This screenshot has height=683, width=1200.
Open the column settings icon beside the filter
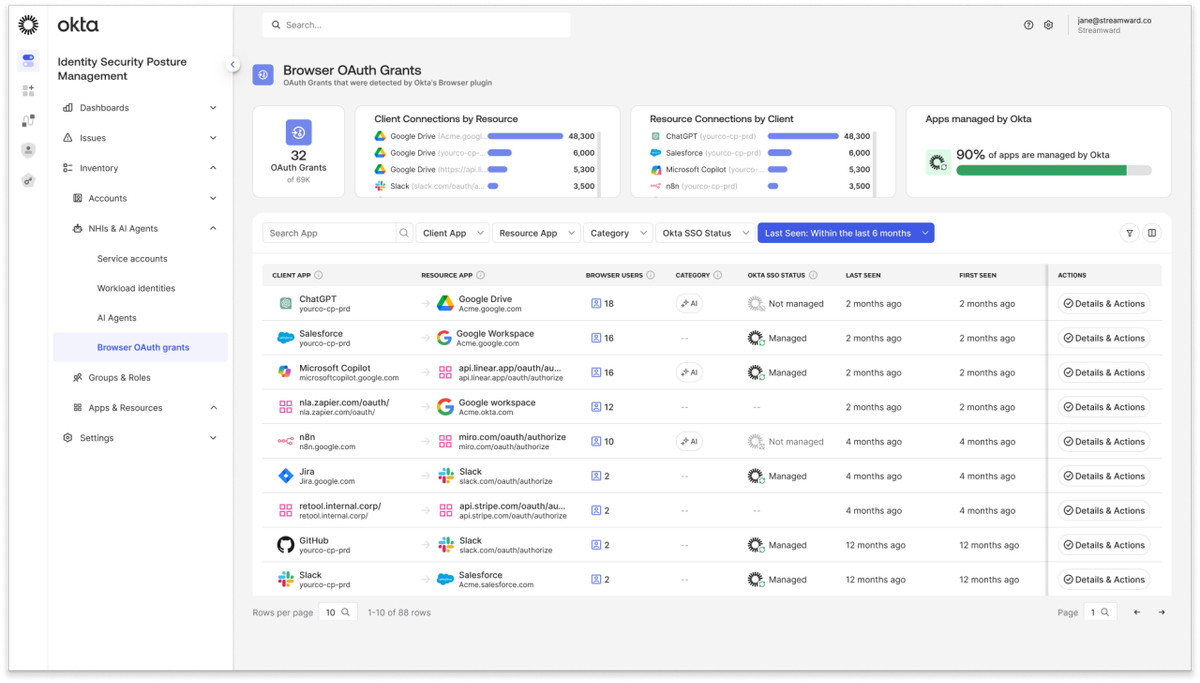1153,232
